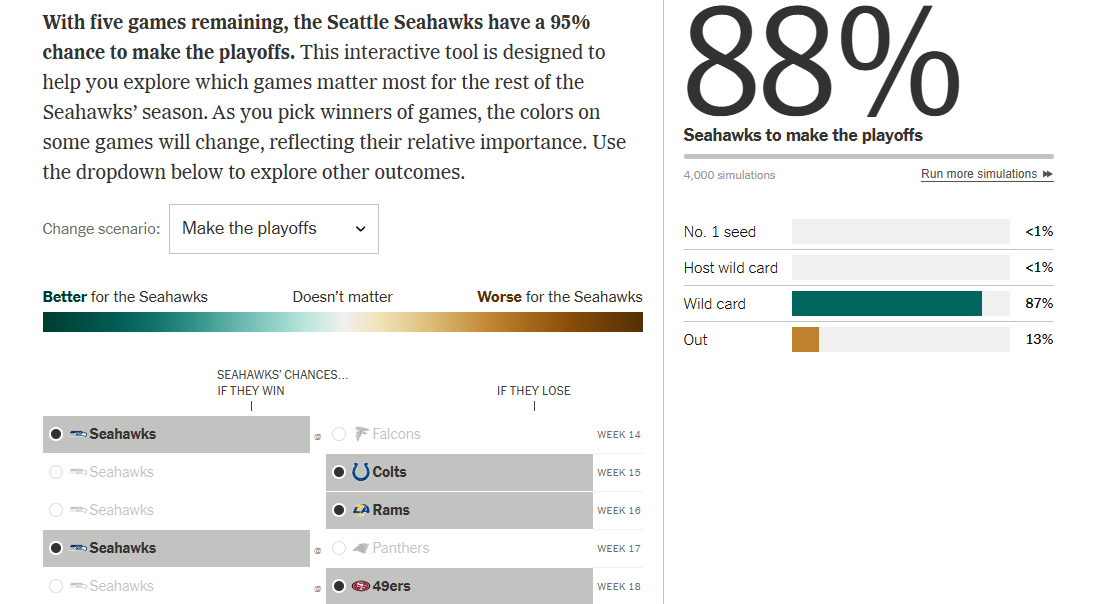Click the 49ers team logo

pos(361,586)
